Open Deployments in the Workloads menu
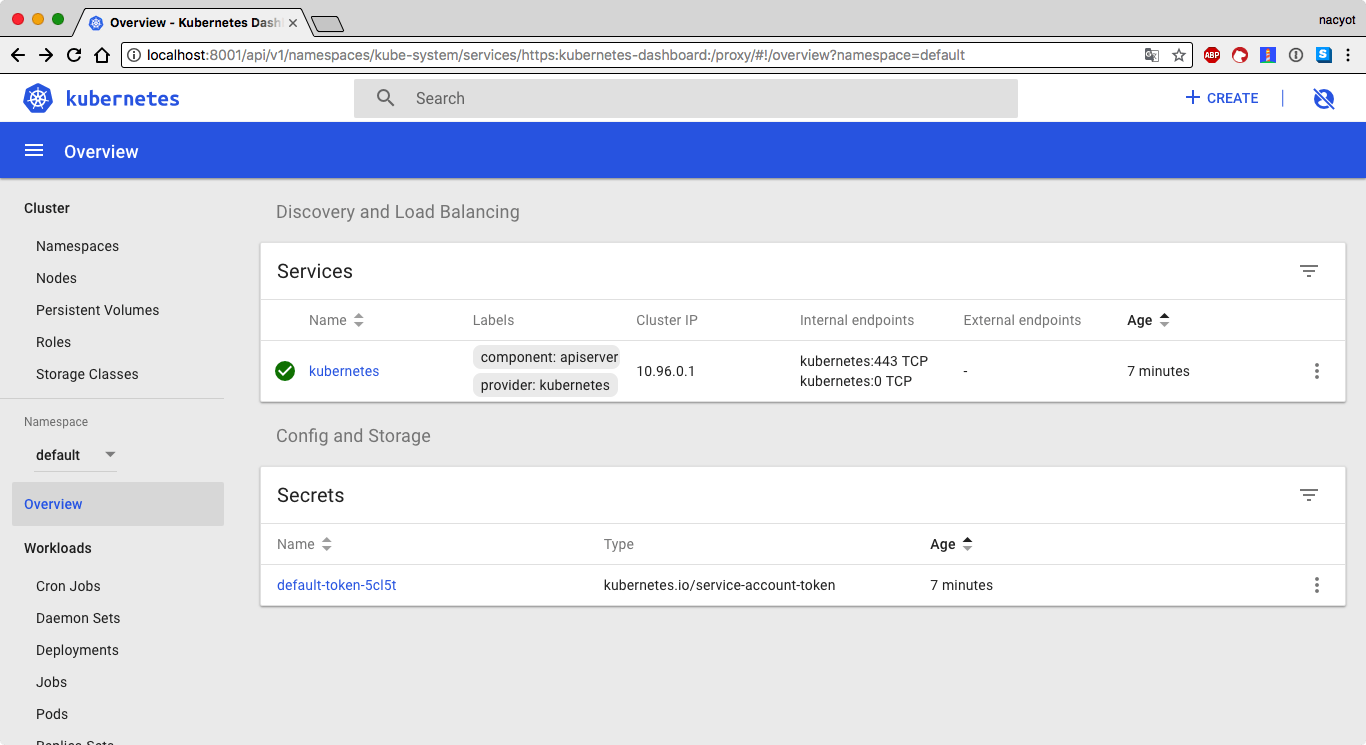 pos(77,650)
